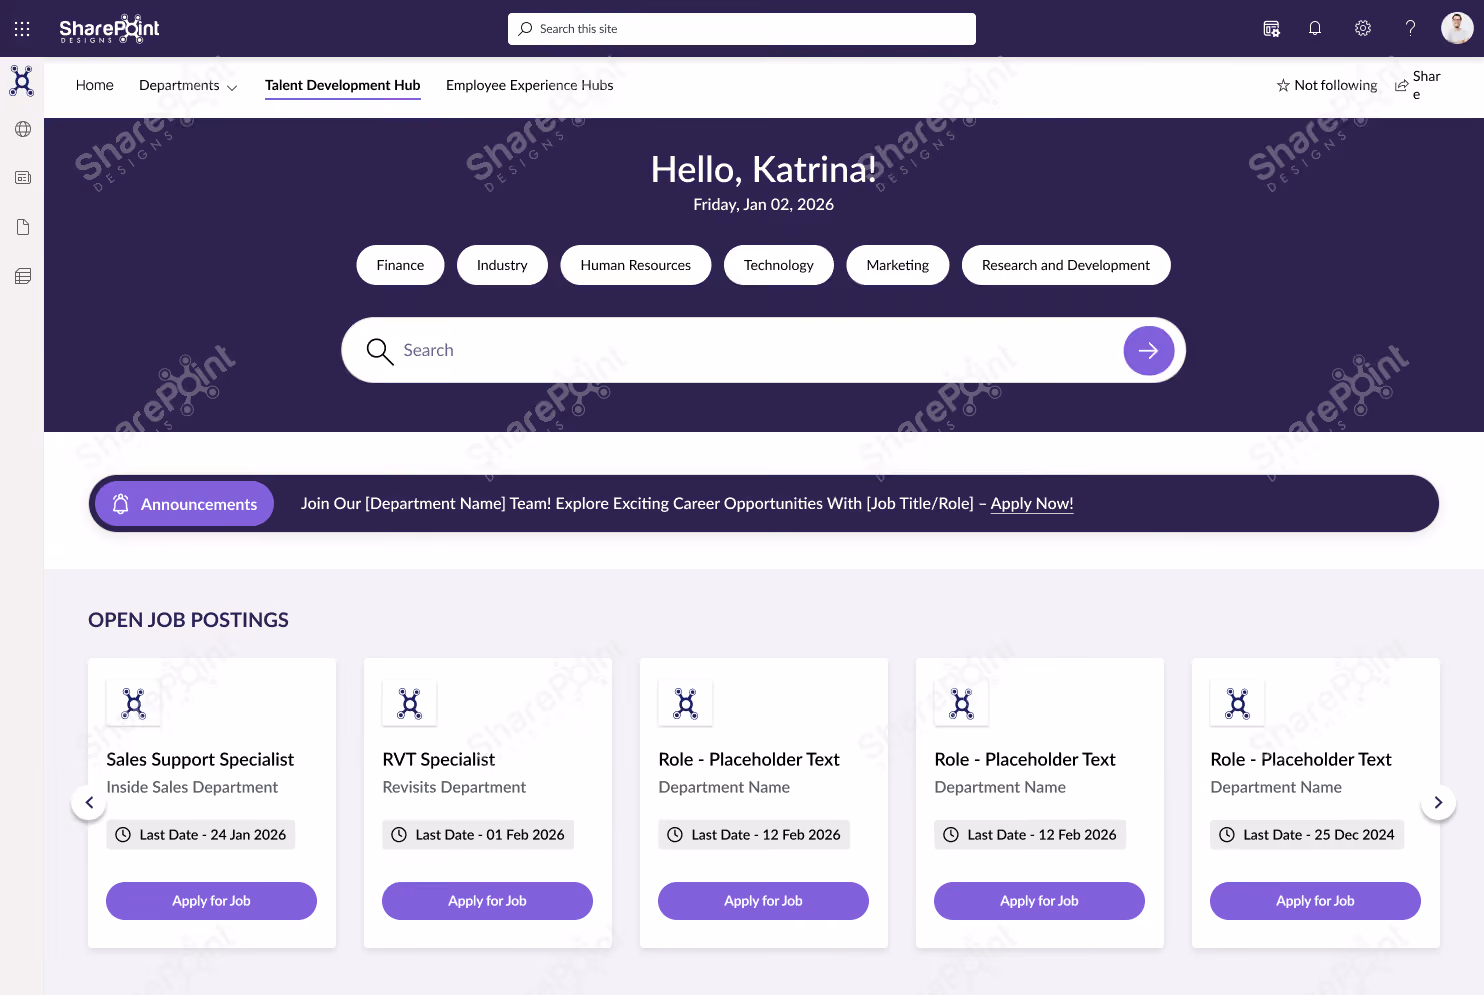Filter by Research and Development category

(x=1066, y=265)
